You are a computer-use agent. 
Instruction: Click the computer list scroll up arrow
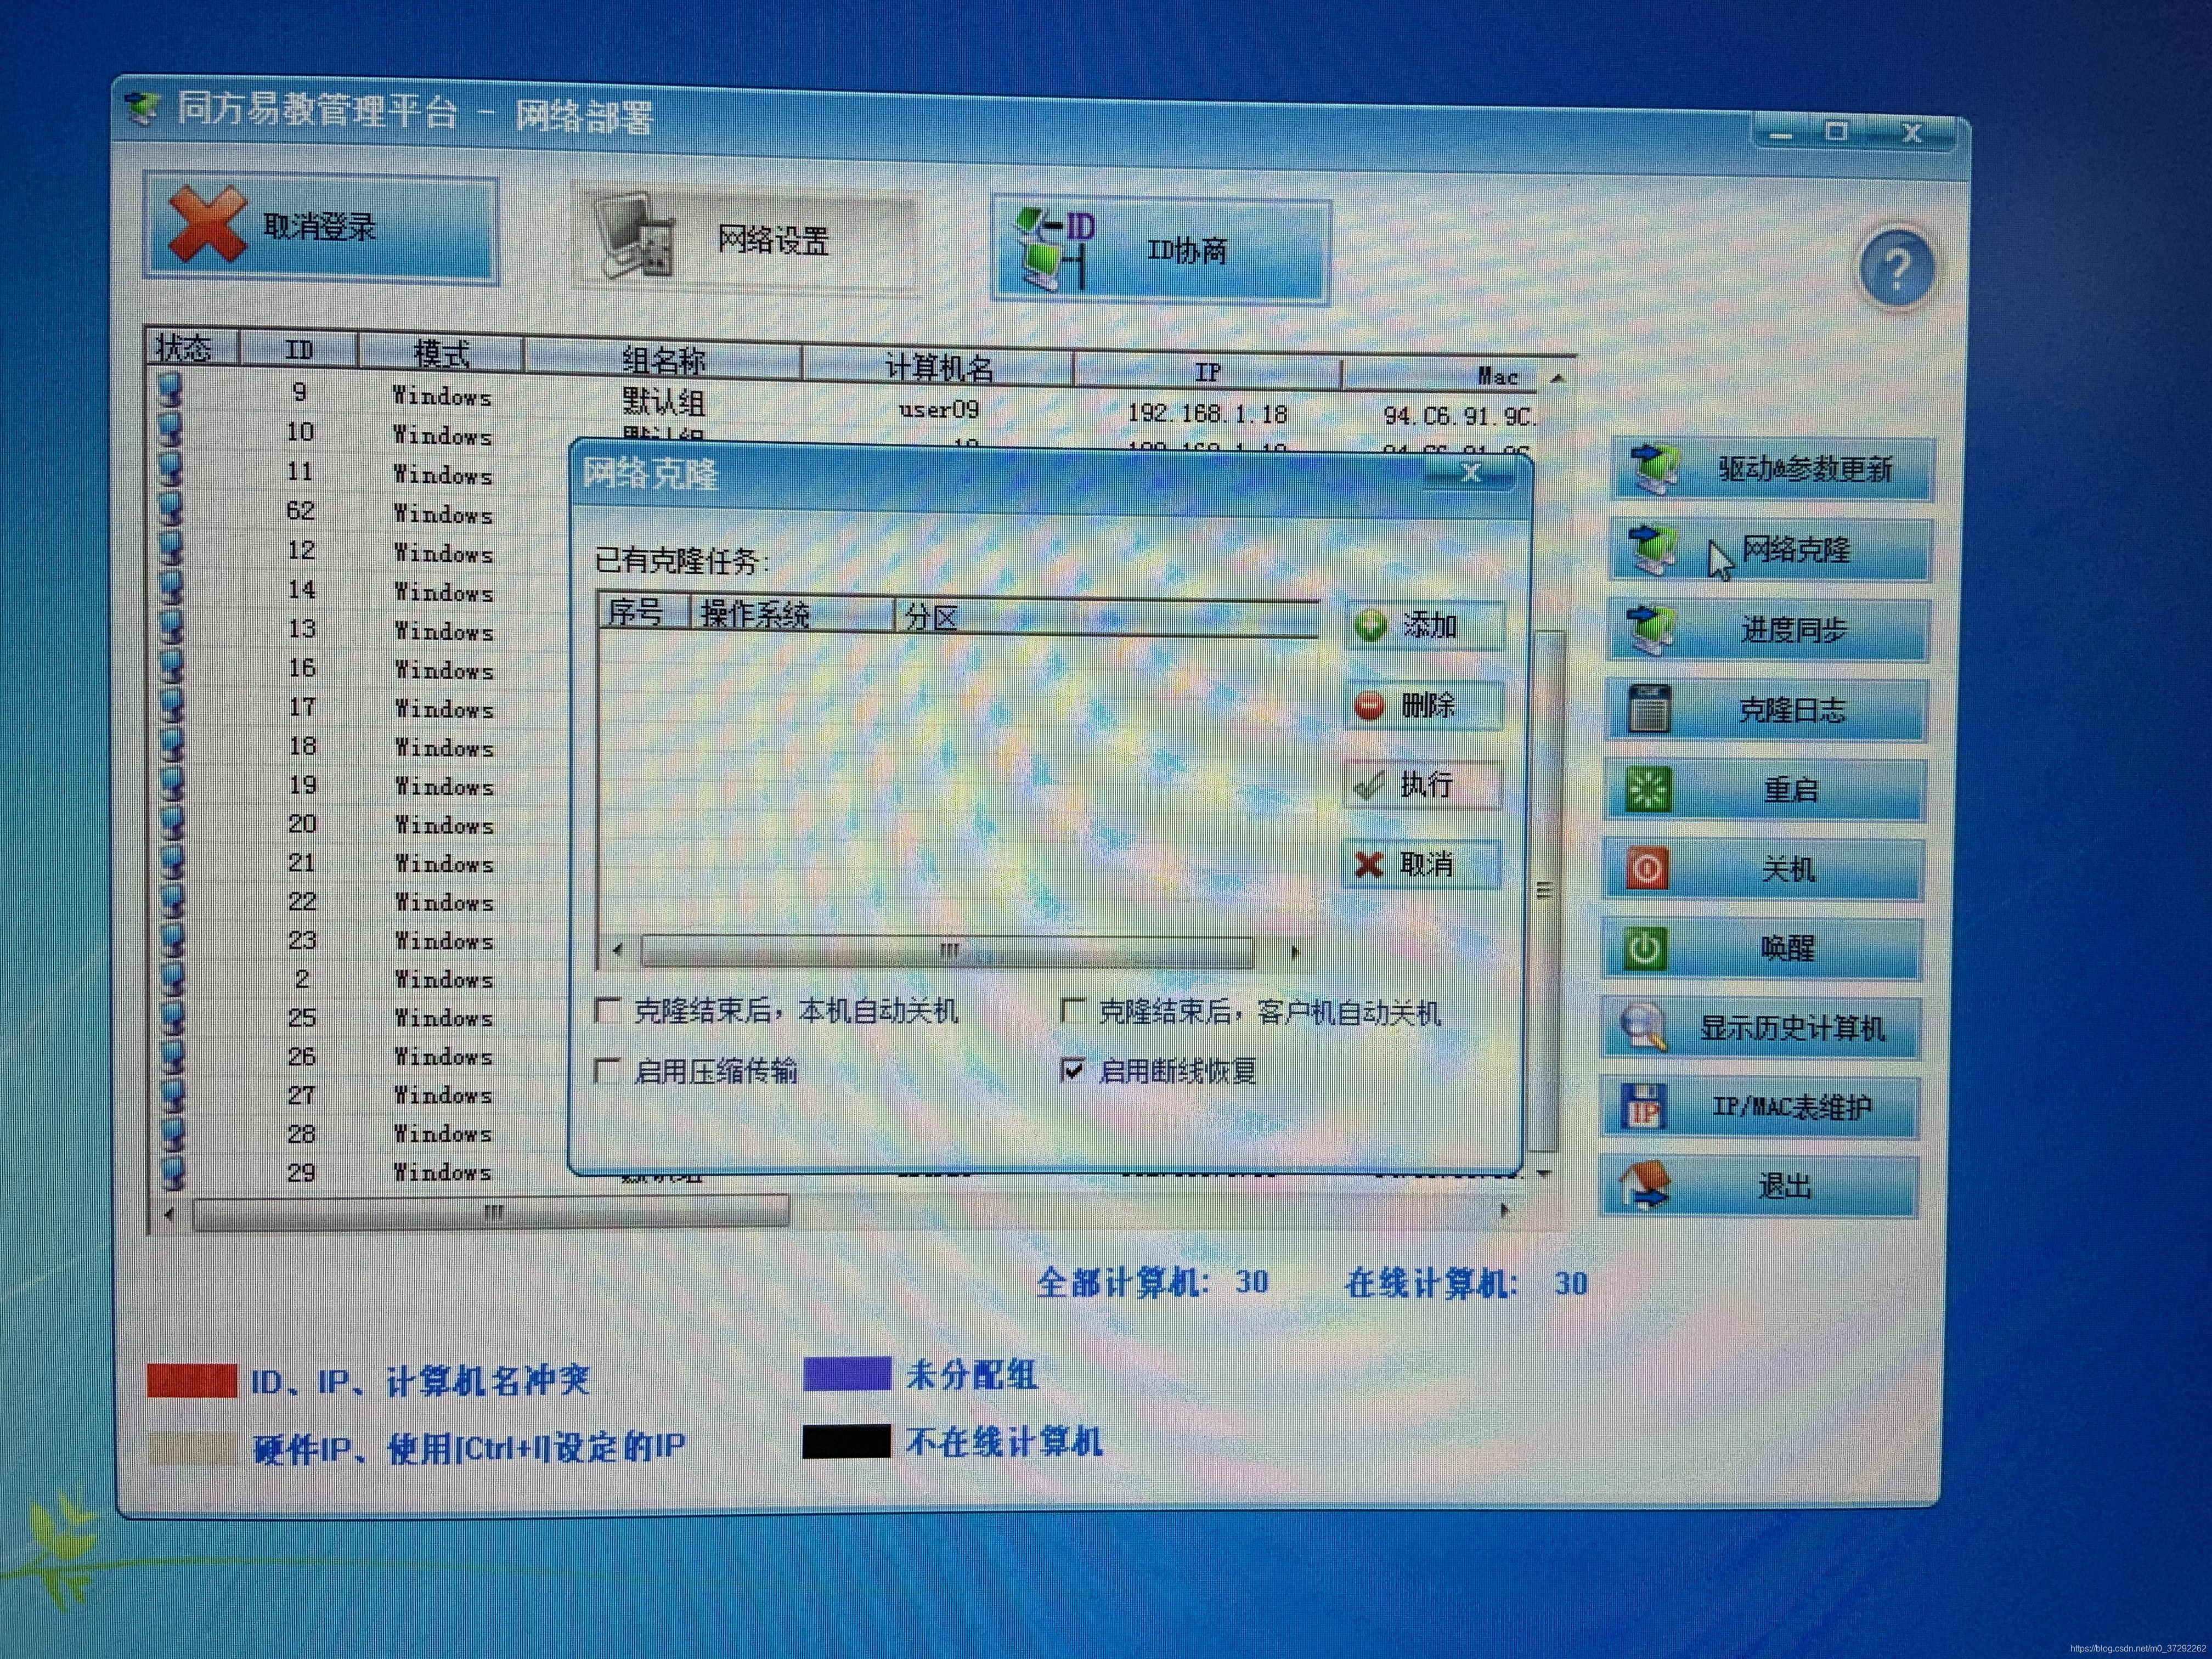(x=1557, y=379)
